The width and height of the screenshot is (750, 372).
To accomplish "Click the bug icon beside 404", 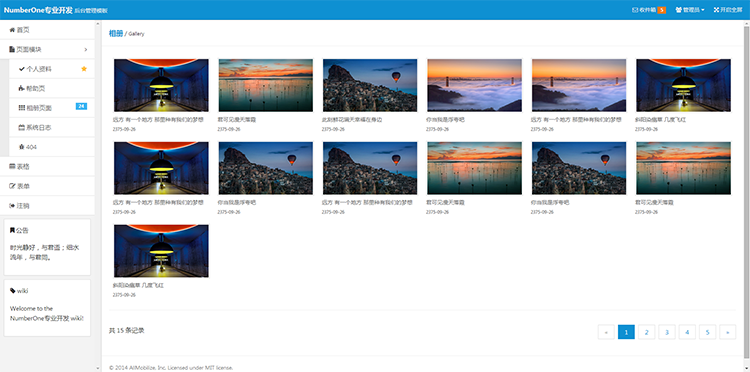I will tap(22, 147).
